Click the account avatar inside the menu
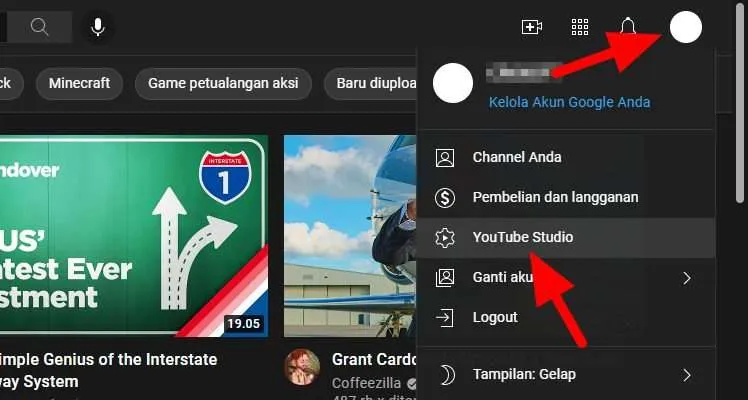 coord(453,83)
